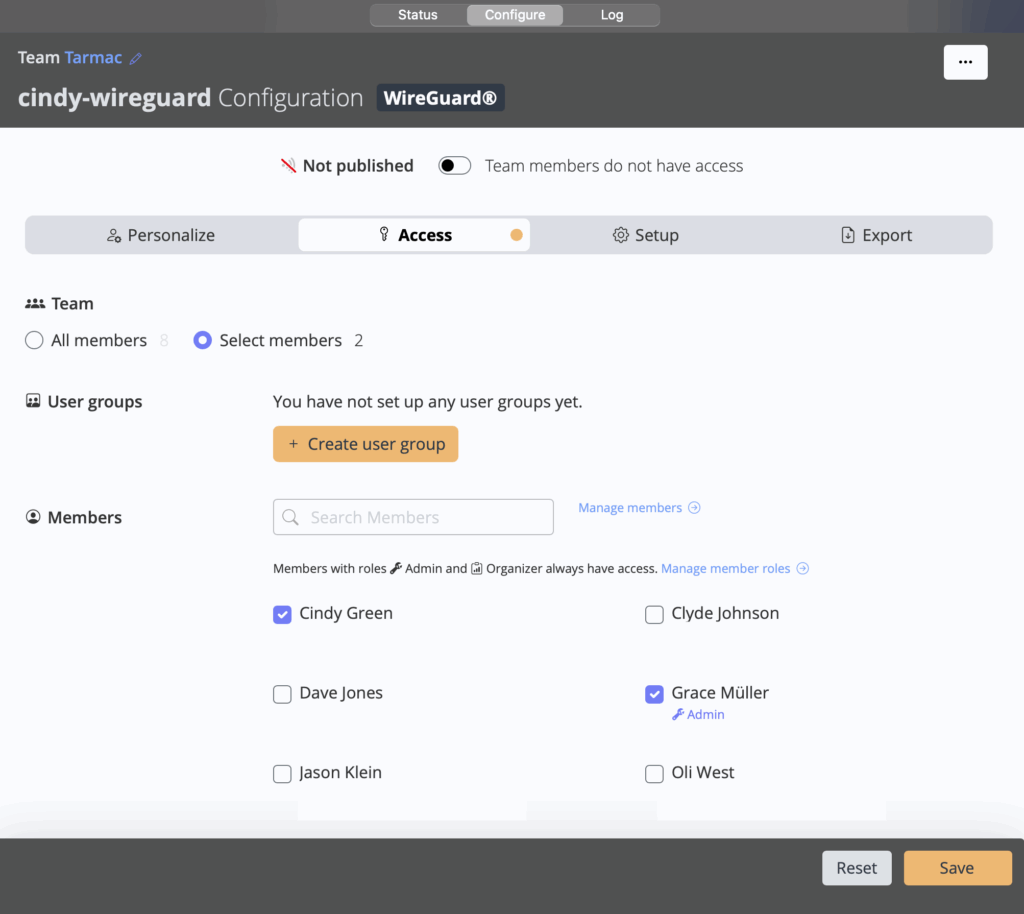Click the pencil edit icon beside Tarmac

tap(136, 59)
